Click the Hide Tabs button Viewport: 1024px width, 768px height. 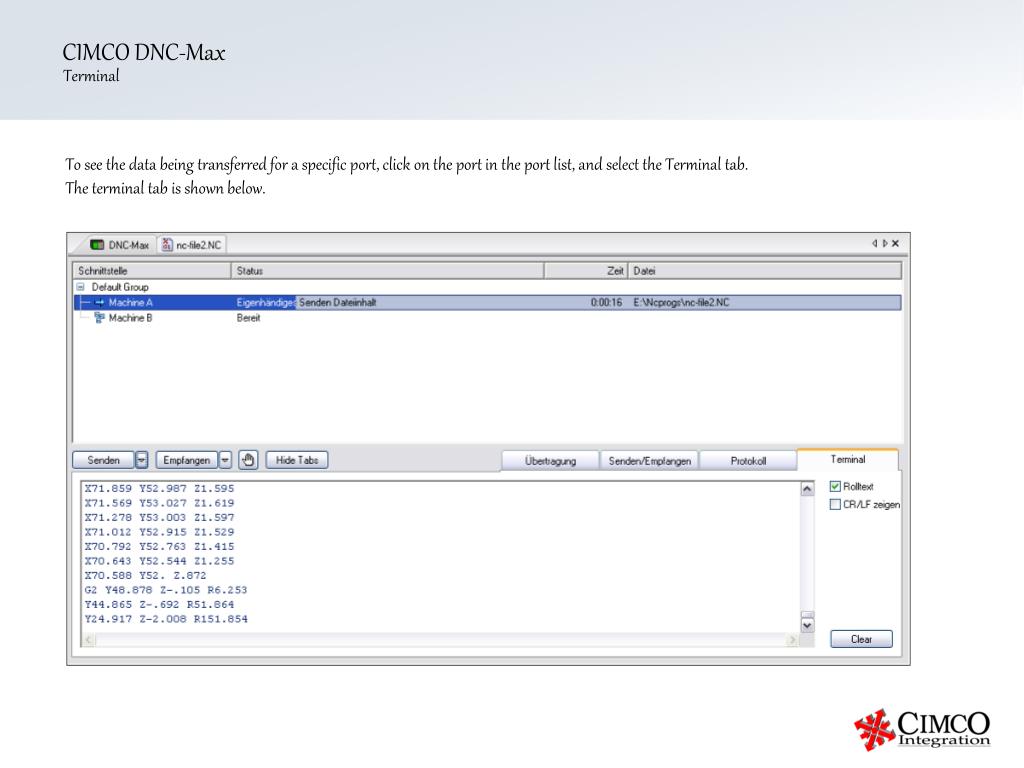[296, 460]
